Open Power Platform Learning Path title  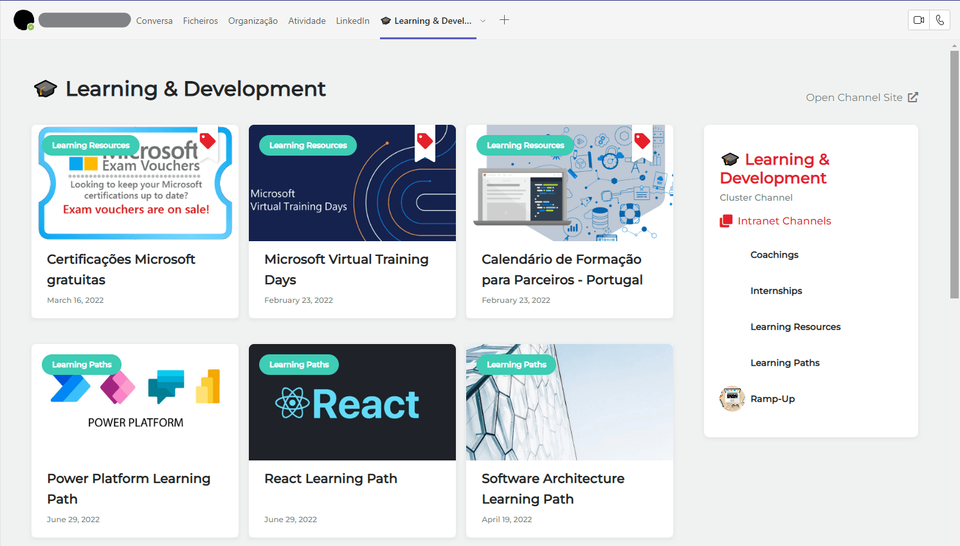pyautogui.click(x=129, y=488)
